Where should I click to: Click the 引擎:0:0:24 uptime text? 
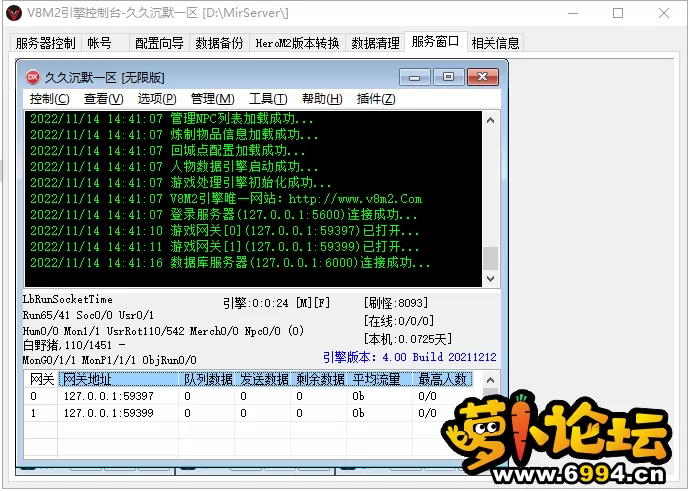point(276,303)
